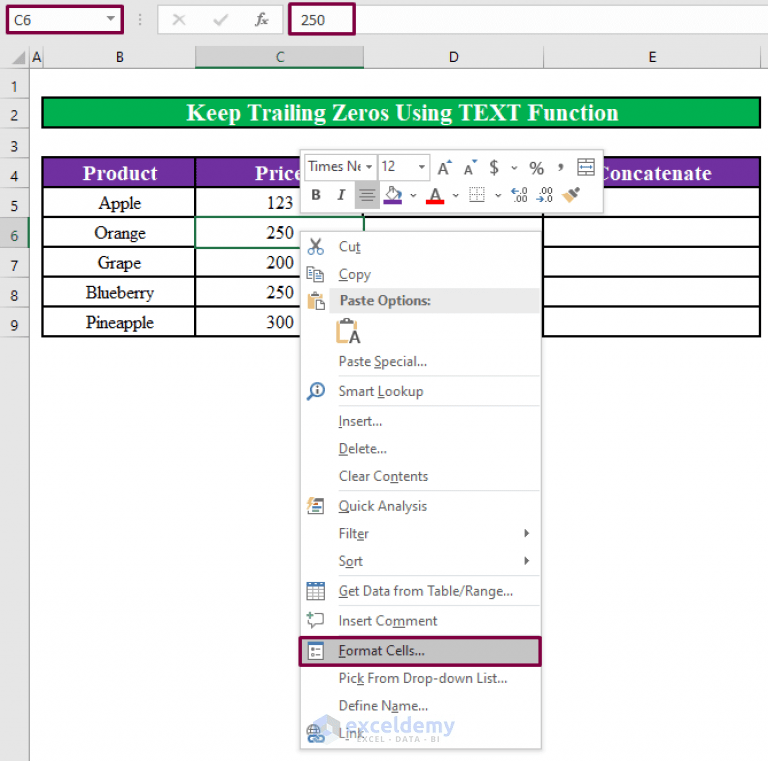Select column C header
The width and height of the screenshot is (768, 761).
point(280,57)
